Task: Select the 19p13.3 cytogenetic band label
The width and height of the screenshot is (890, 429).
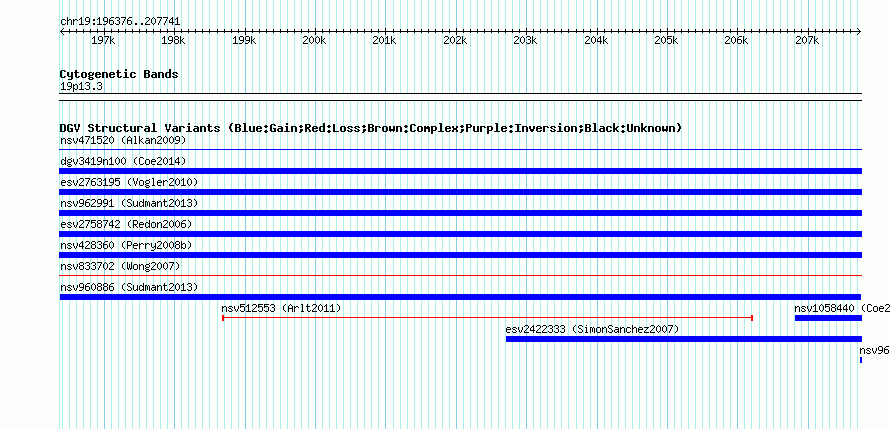Action: (x=81, y=87)
